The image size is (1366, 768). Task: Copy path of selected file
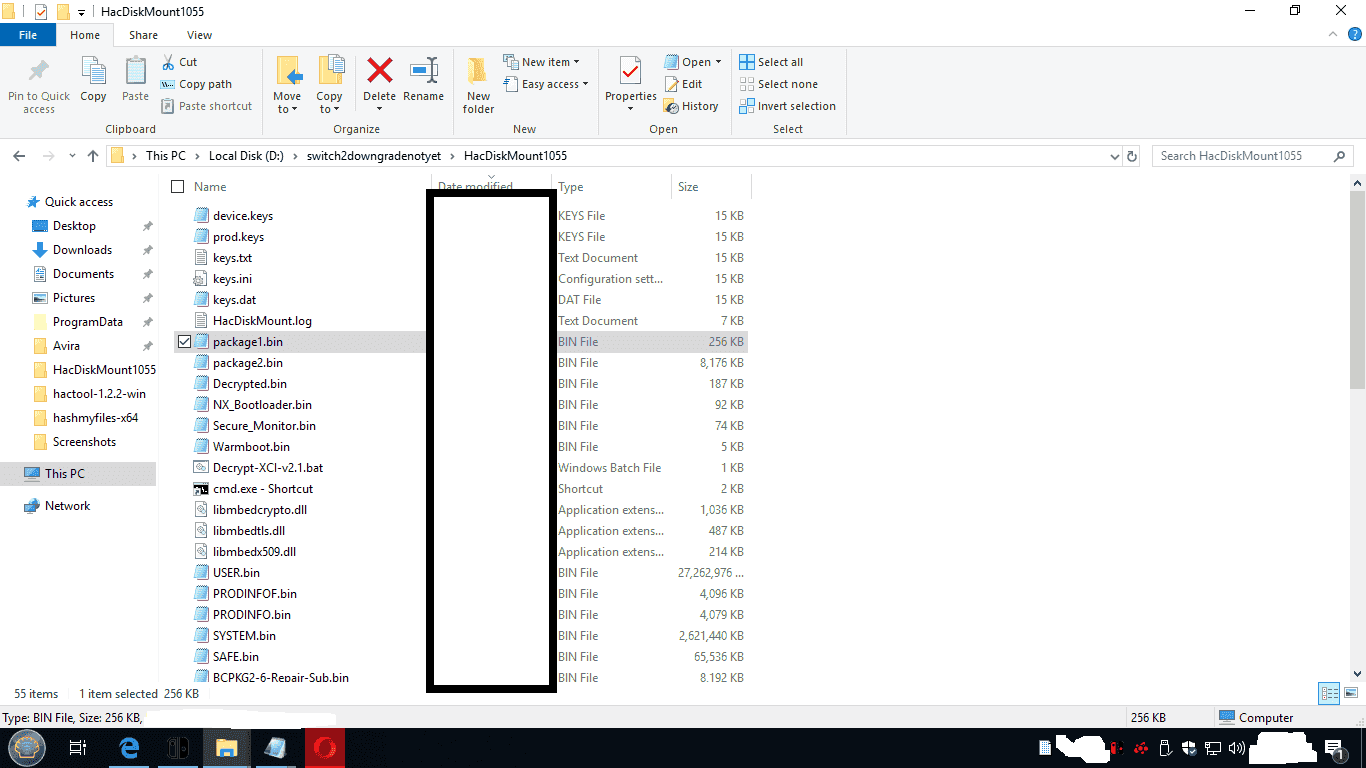tap(196, 84)
